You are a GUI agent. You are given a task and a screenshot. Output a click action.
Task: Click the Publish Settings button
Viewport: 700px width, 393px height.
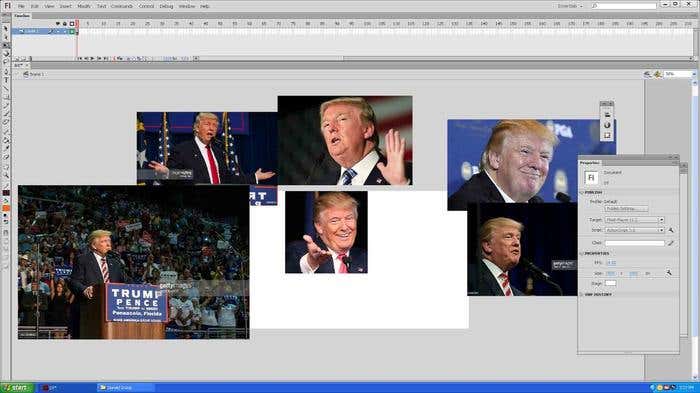[x=626, y=209]
